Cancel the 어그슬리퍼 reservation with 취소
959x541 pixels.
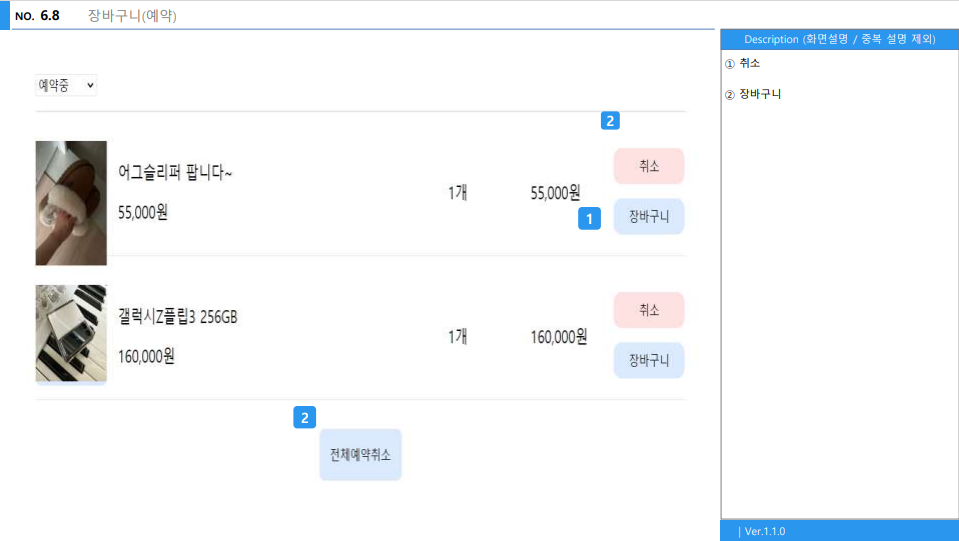click(x=648, y=166)
